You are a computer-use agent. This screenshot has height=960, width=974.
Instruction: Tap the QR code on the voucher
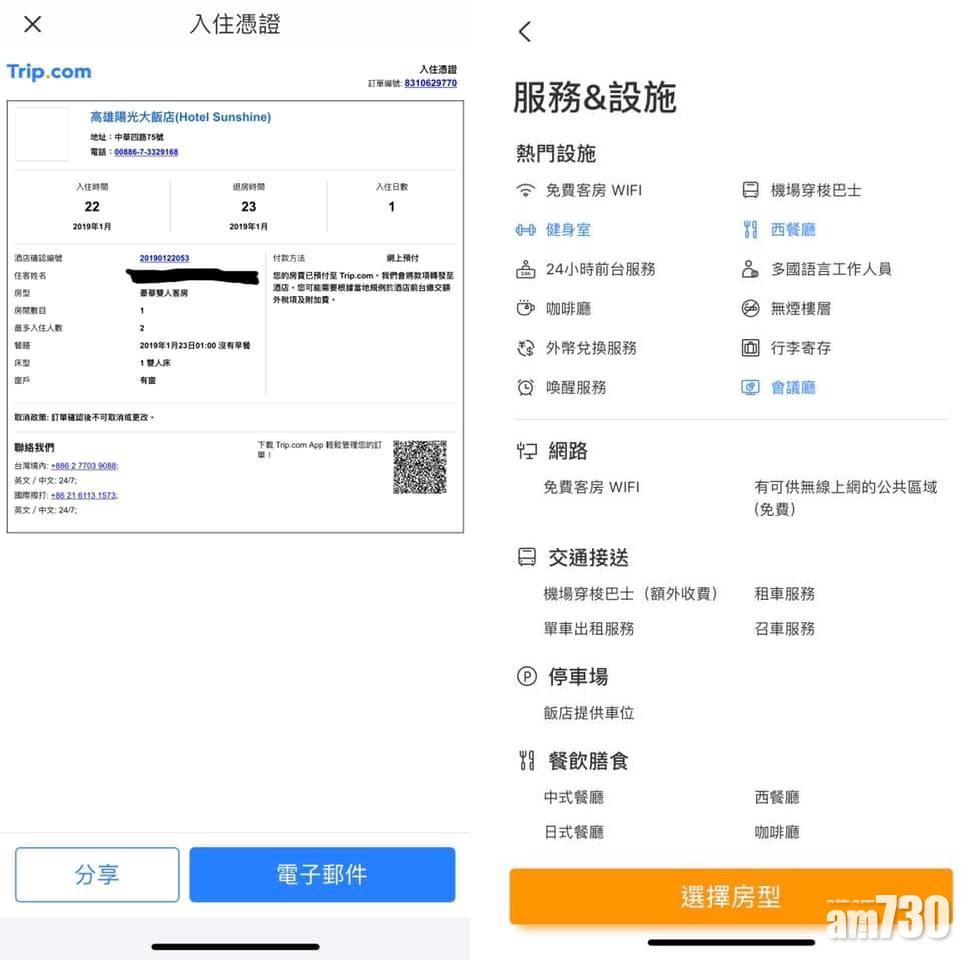(419, 467)
